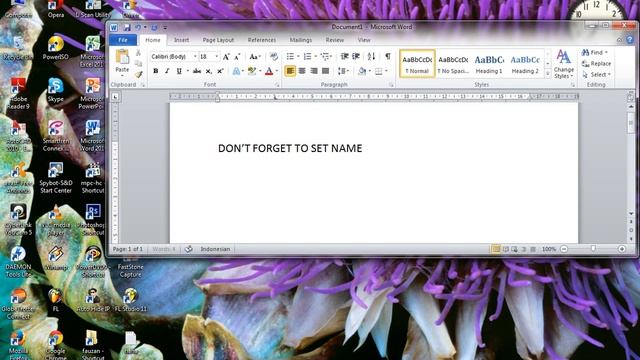Image resolution: width=640 pixels, height=360 pixels.
Task: Undo the last action in Word
Action: point(138,27)
